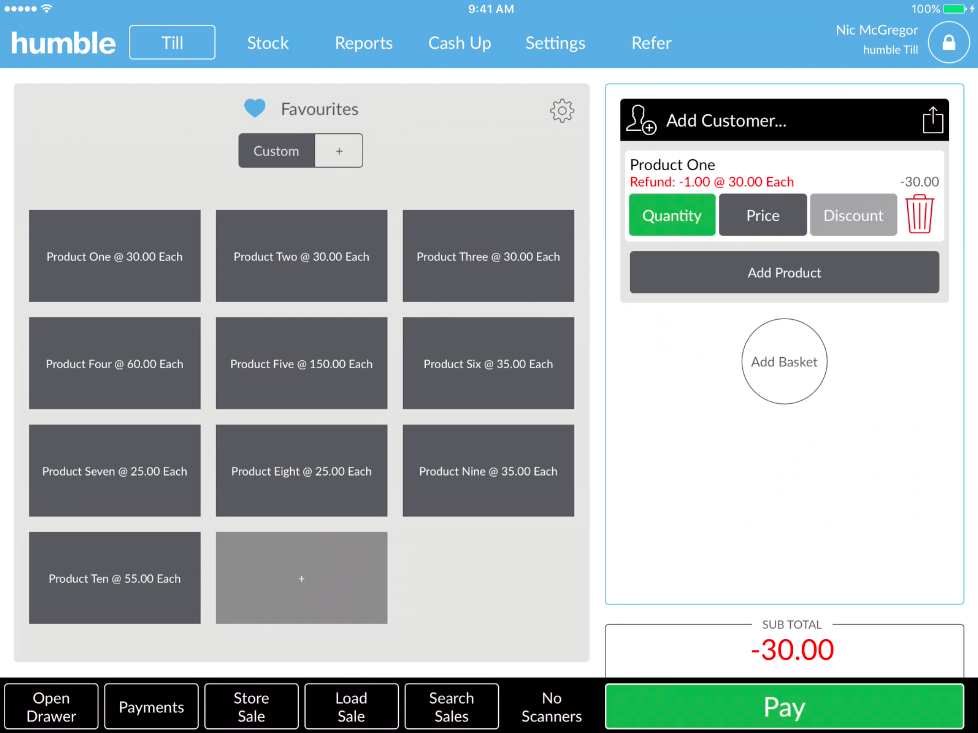
Task: Tap the lock icon to lock till
Action: (x=948, y=42)
